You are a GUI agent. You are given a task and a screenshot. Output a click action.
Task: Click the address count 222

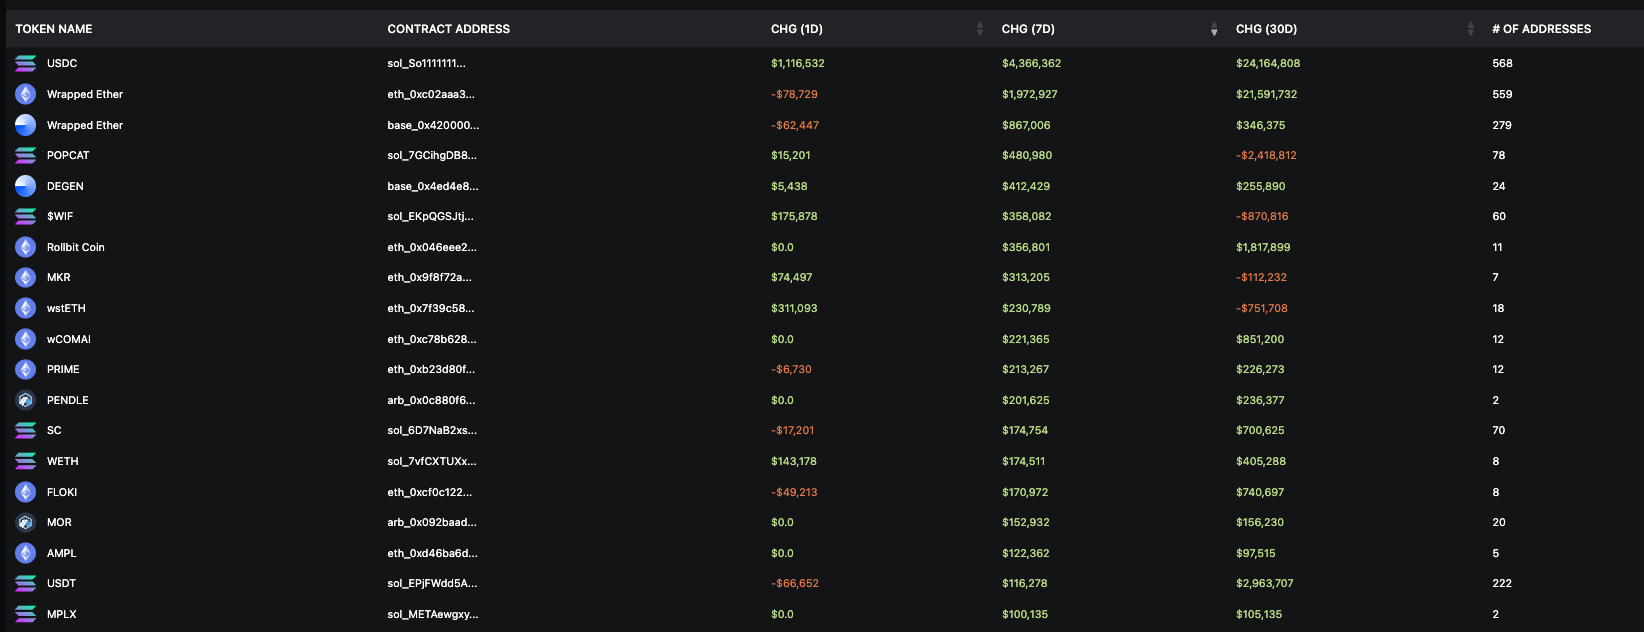coord(1502,583)
